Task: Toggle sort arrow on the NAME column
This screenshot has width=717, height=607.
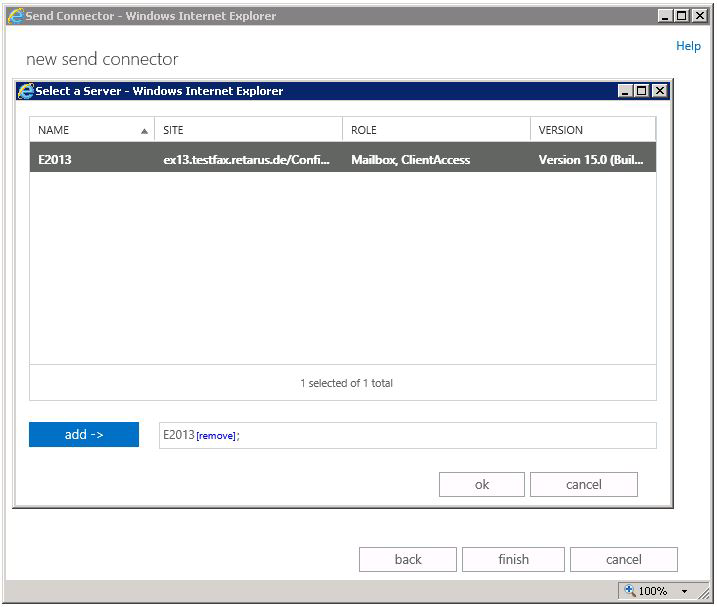Action: tap(144, 131)
